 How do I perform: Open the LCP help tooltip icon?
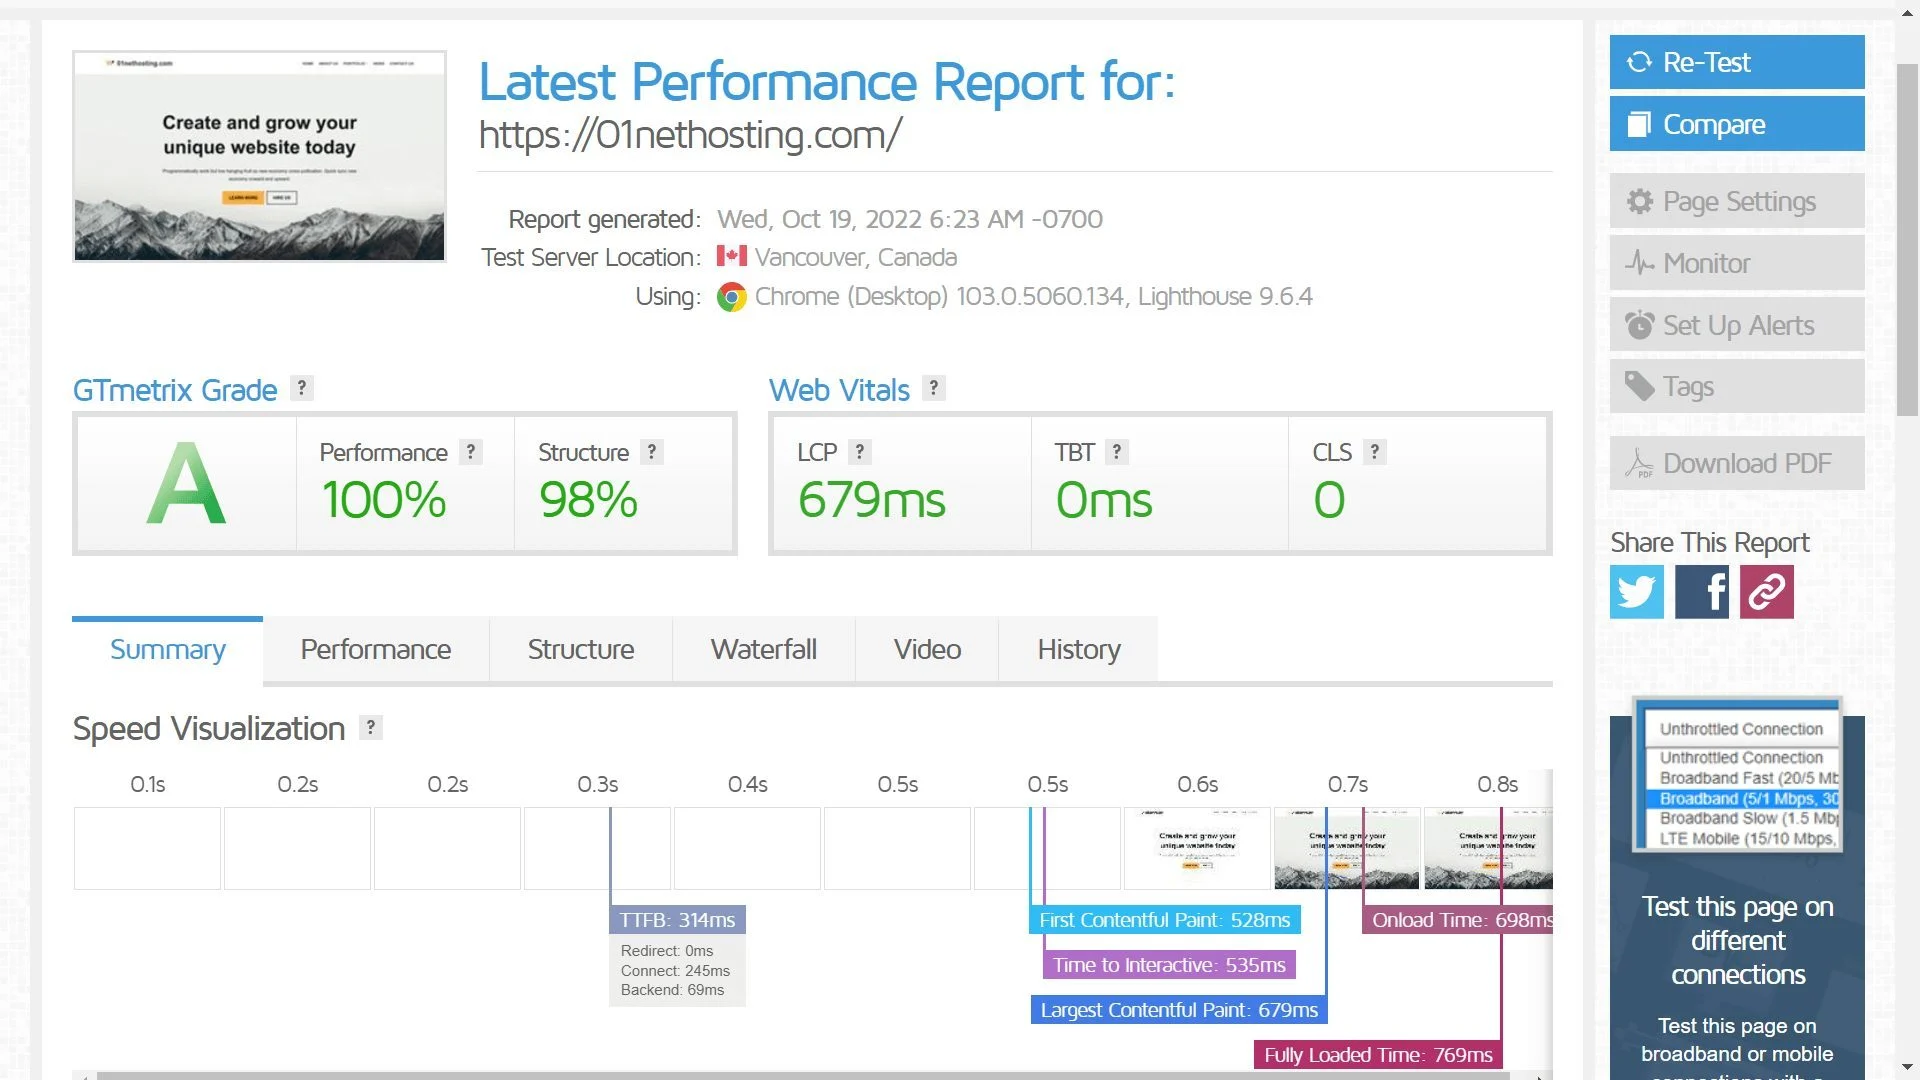(x=861, y=452)
